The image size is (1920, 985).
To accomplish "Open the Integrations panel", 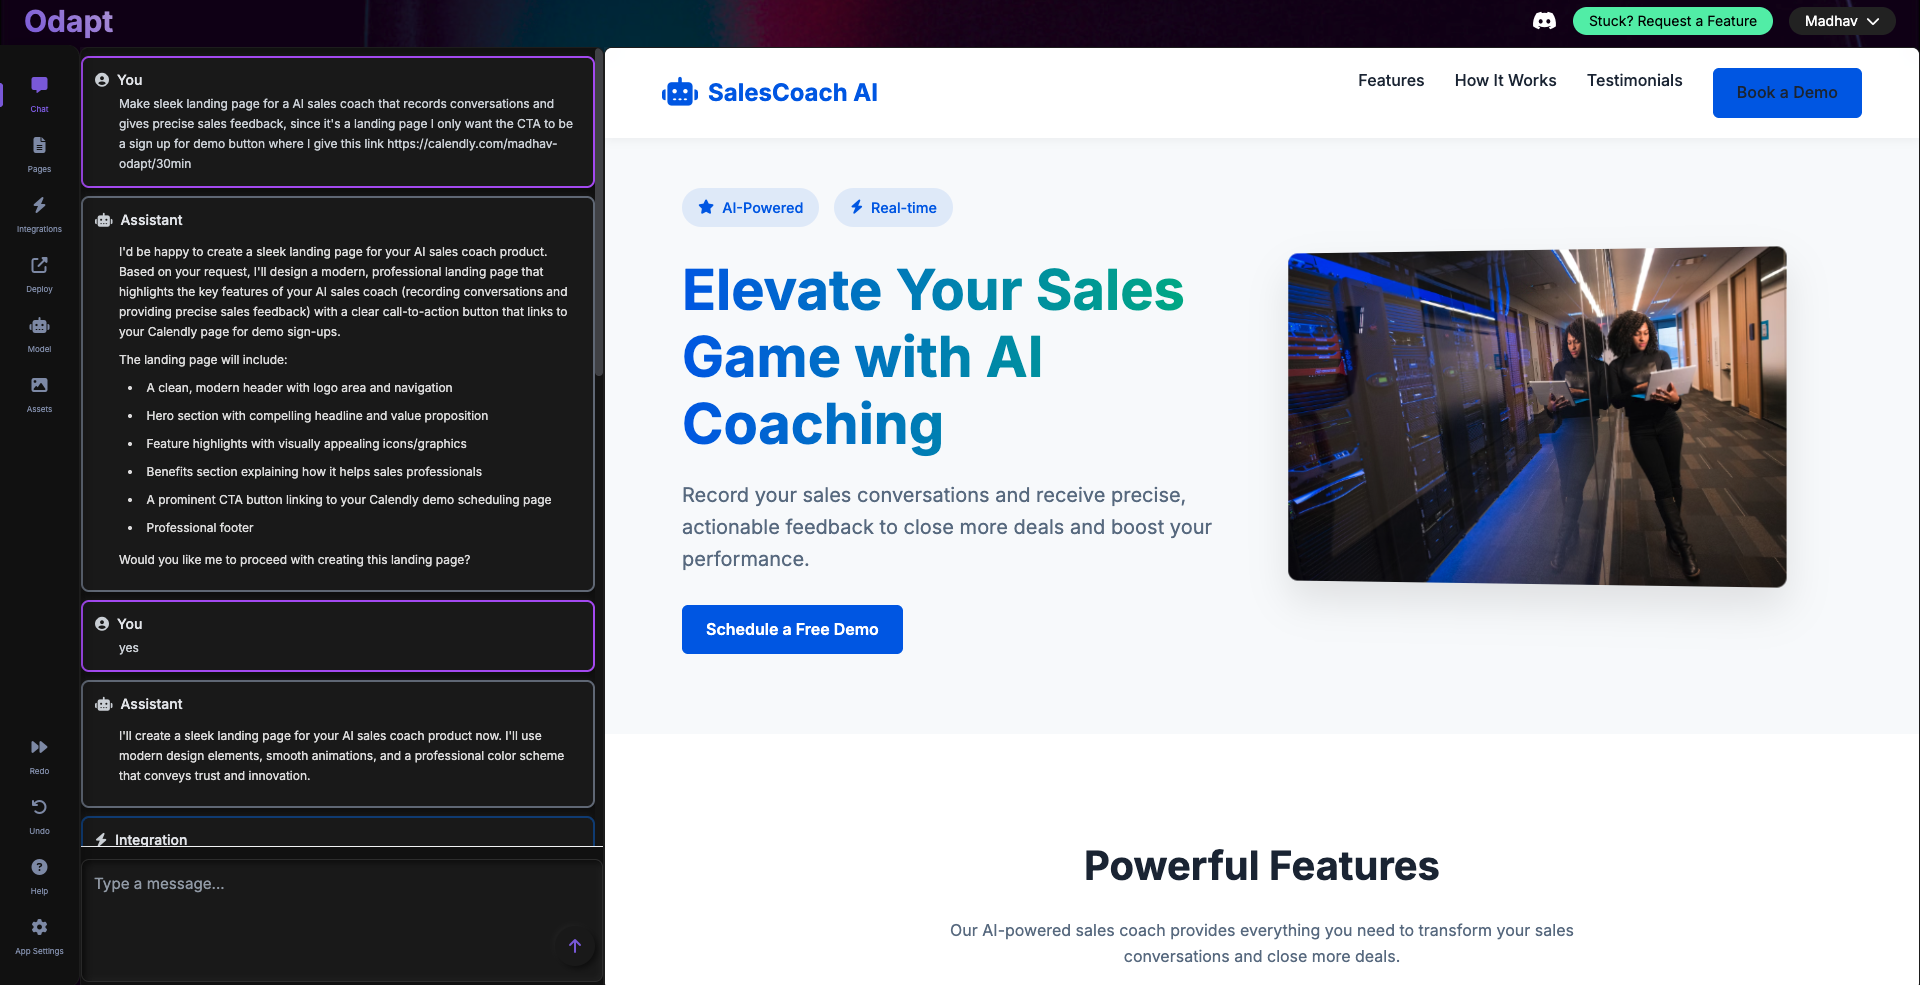I will click(x=39, y=212).
